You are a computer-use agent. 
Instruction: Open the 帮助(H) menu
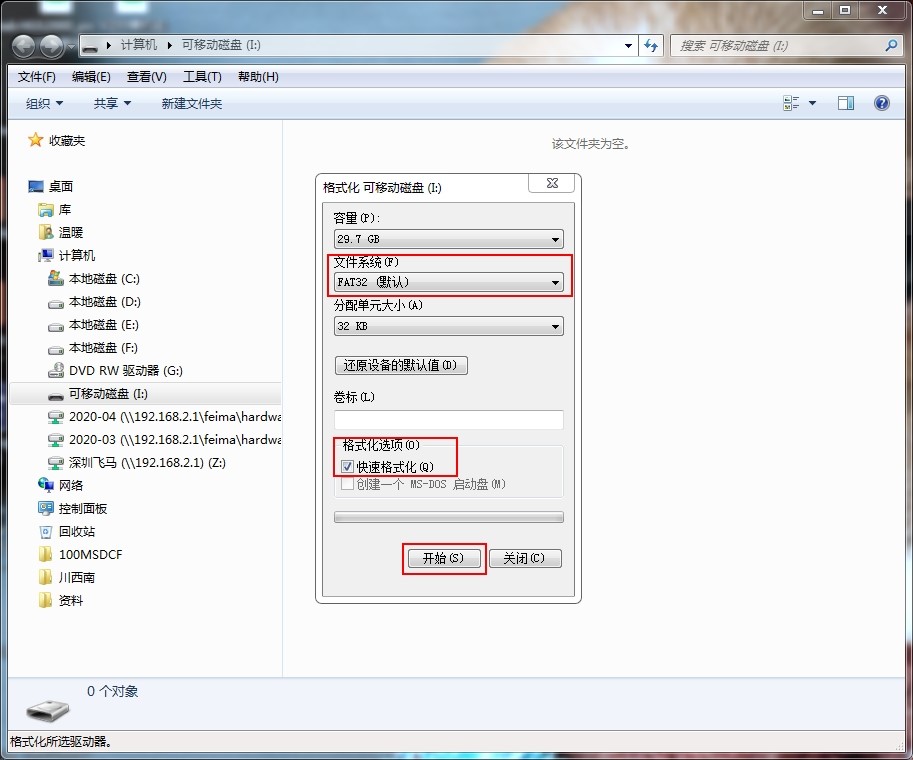click(258, 77)
